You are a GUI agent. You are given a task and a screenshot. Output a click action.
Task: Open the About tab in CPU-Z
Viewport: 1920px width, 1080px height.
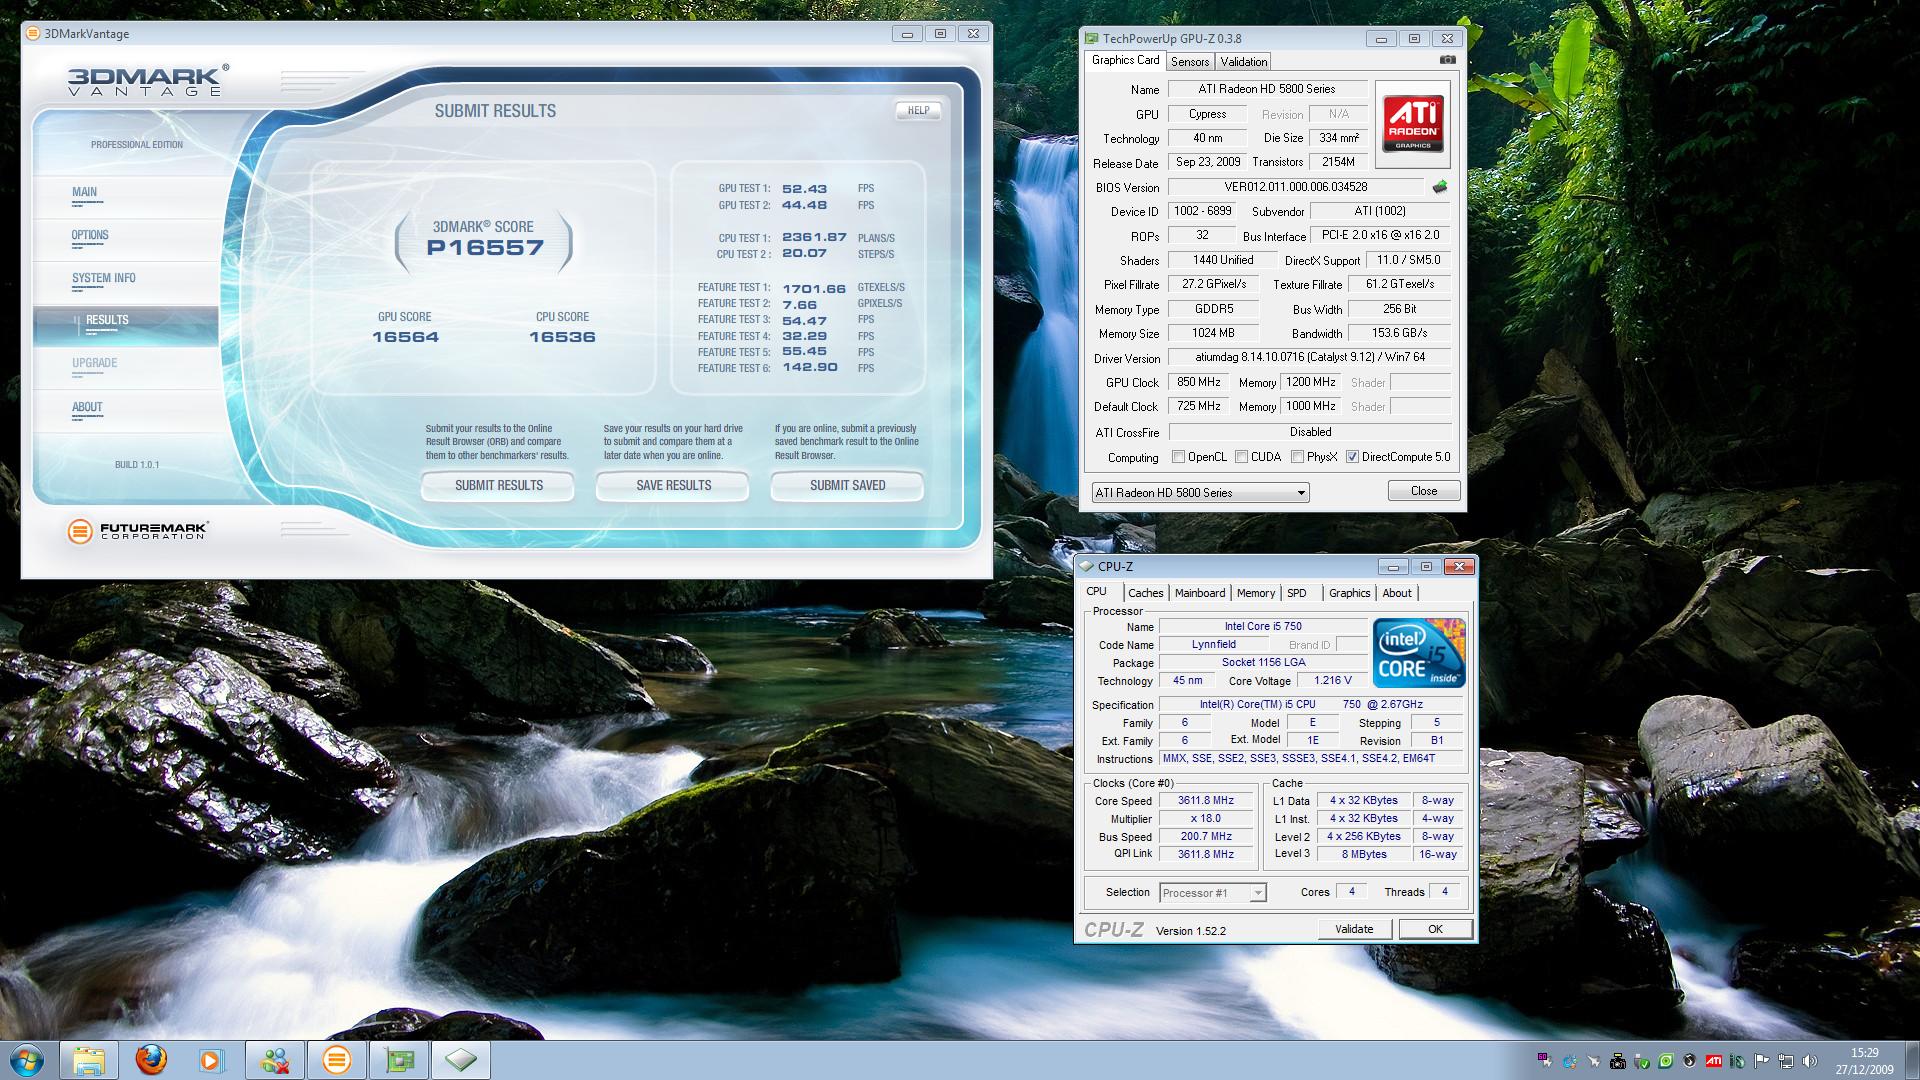click(x=1397, y=593)
